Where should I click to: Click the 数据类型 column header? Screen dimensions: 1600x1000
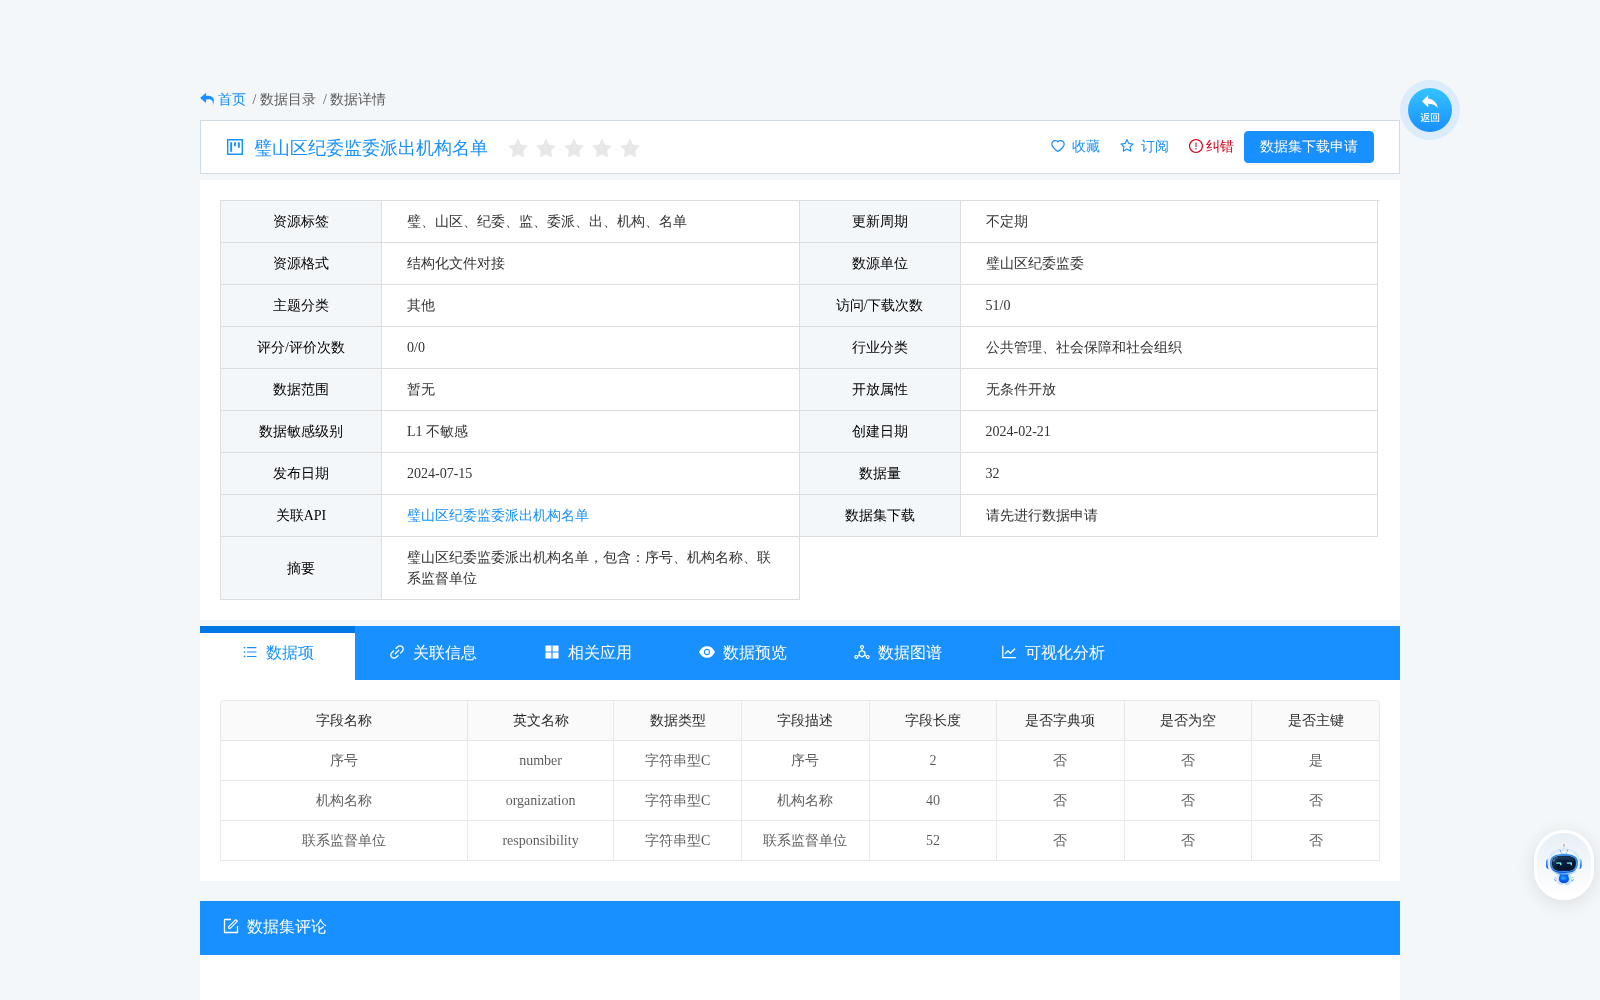[x=678, y=720]
